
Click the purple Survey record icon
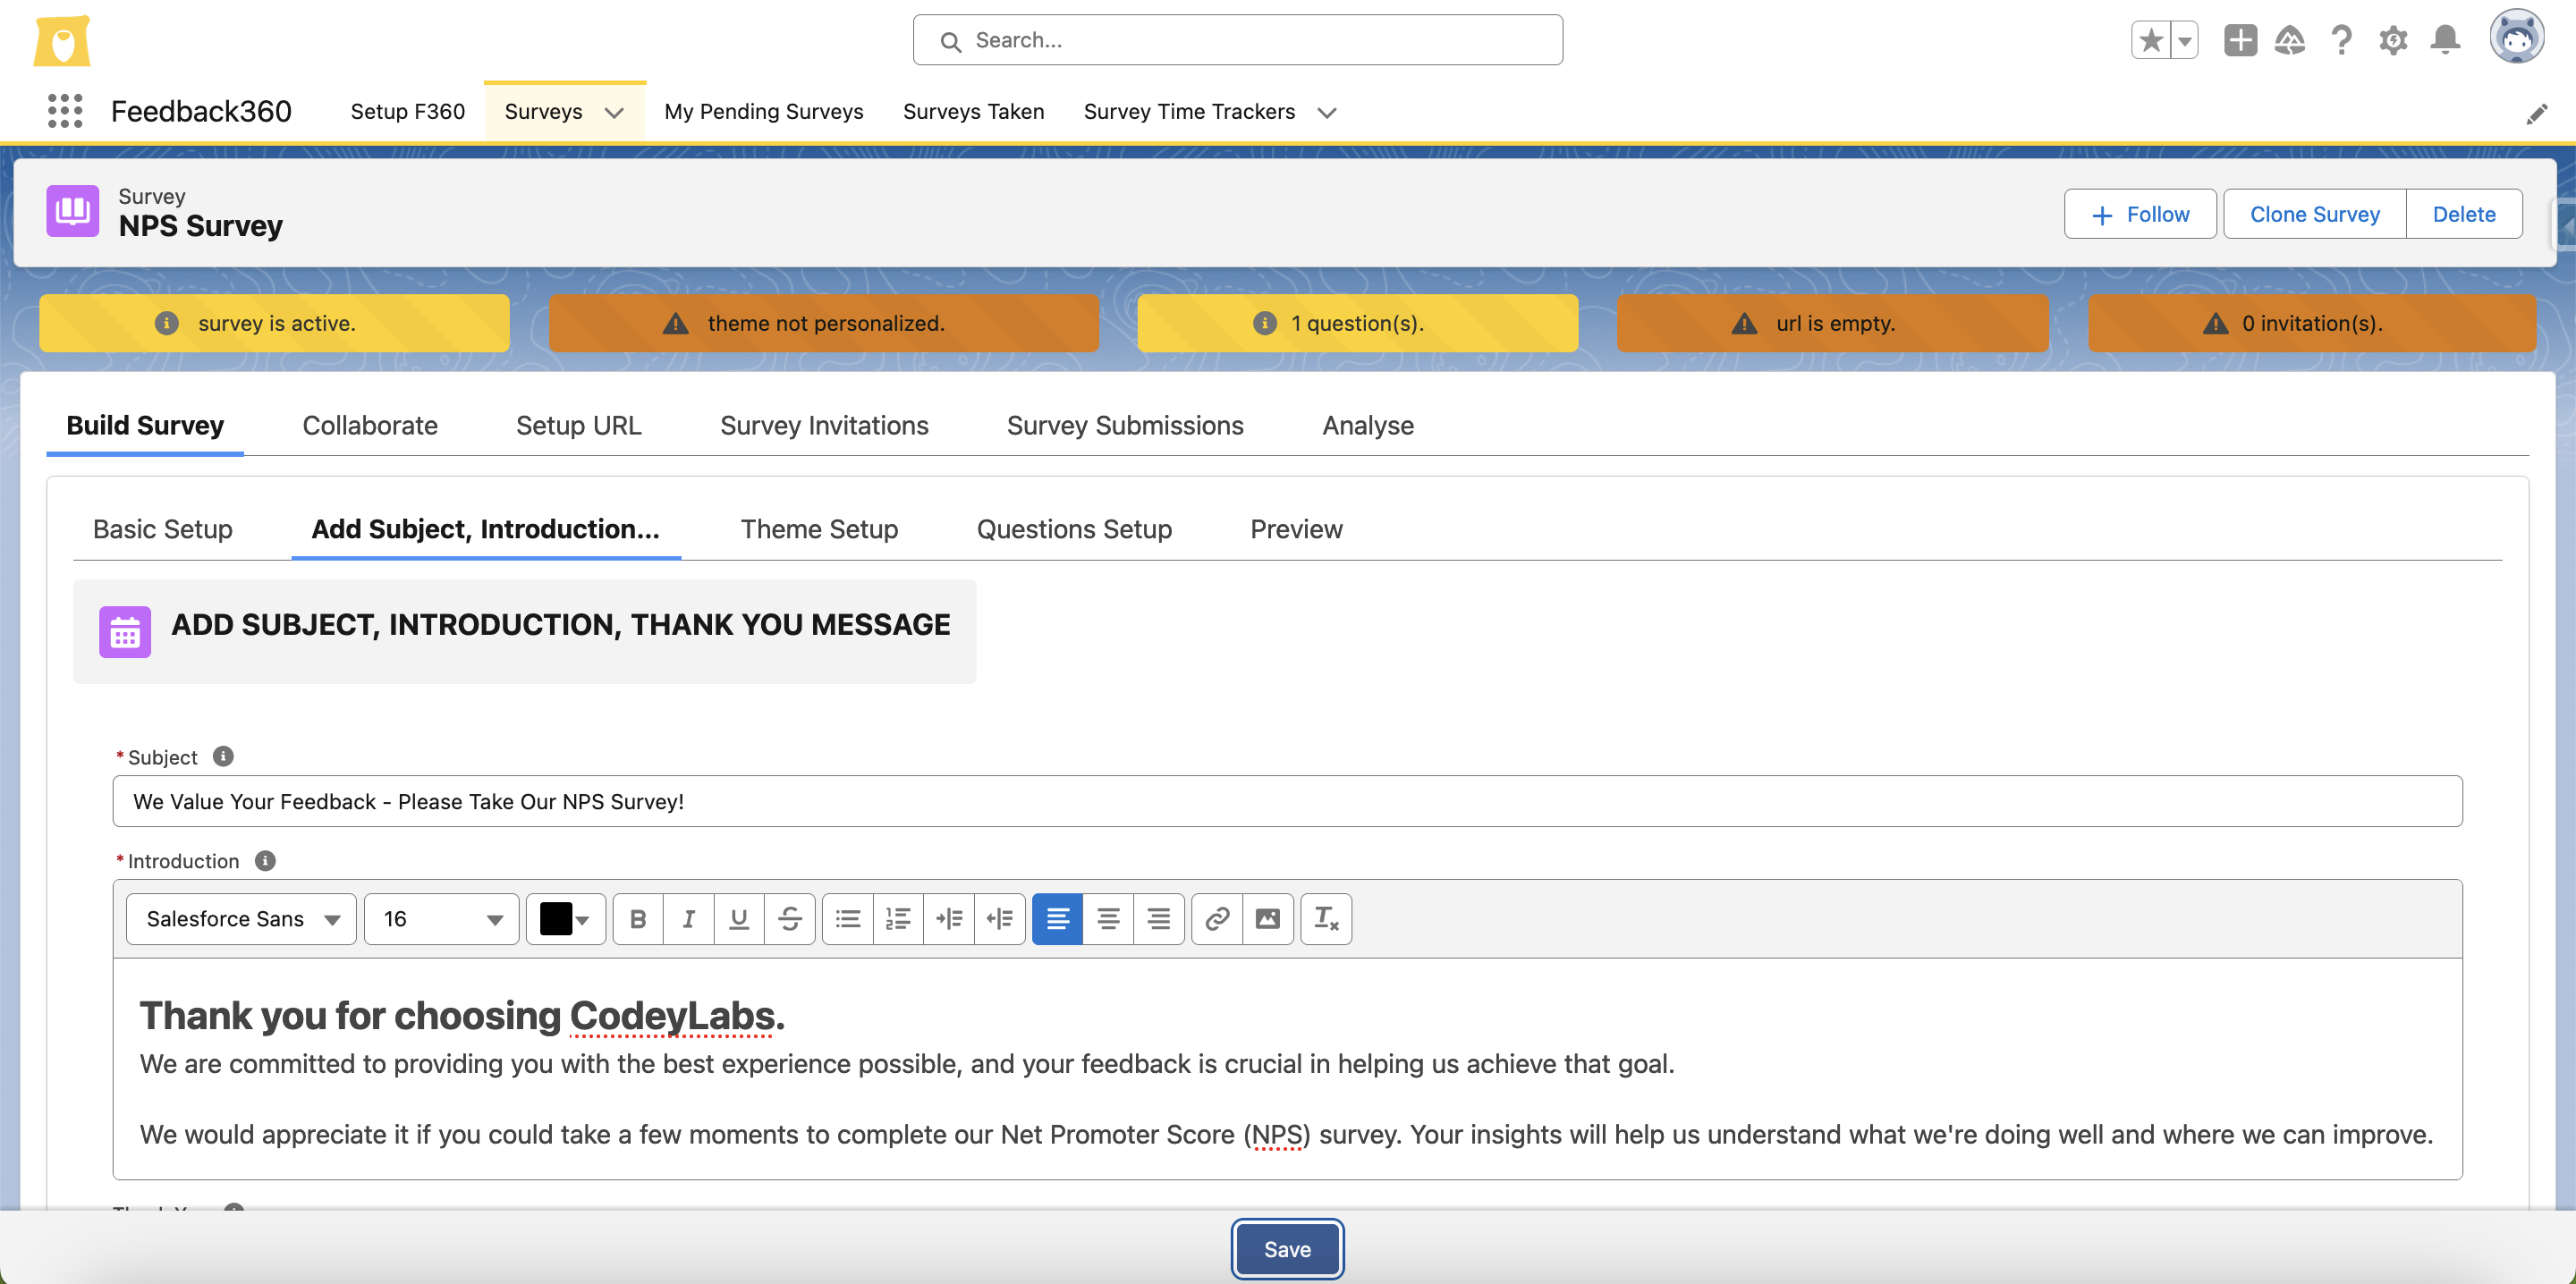tap(73, 211)
